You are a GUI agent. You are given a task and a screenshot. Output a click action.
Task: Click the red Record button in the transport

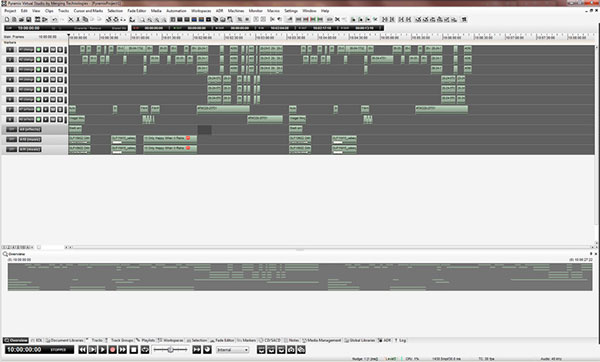pyautogui.click(x=112, y=349)
